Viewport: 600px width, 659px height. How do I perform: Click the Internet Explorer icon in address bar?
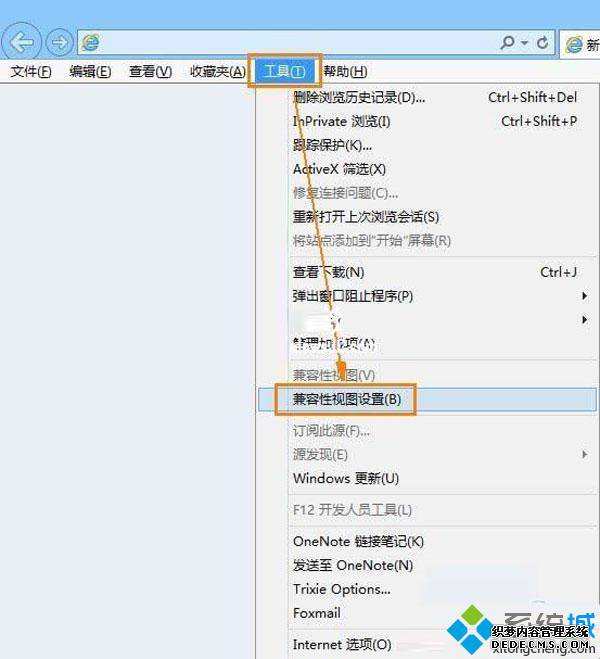[x=91, y=42]
